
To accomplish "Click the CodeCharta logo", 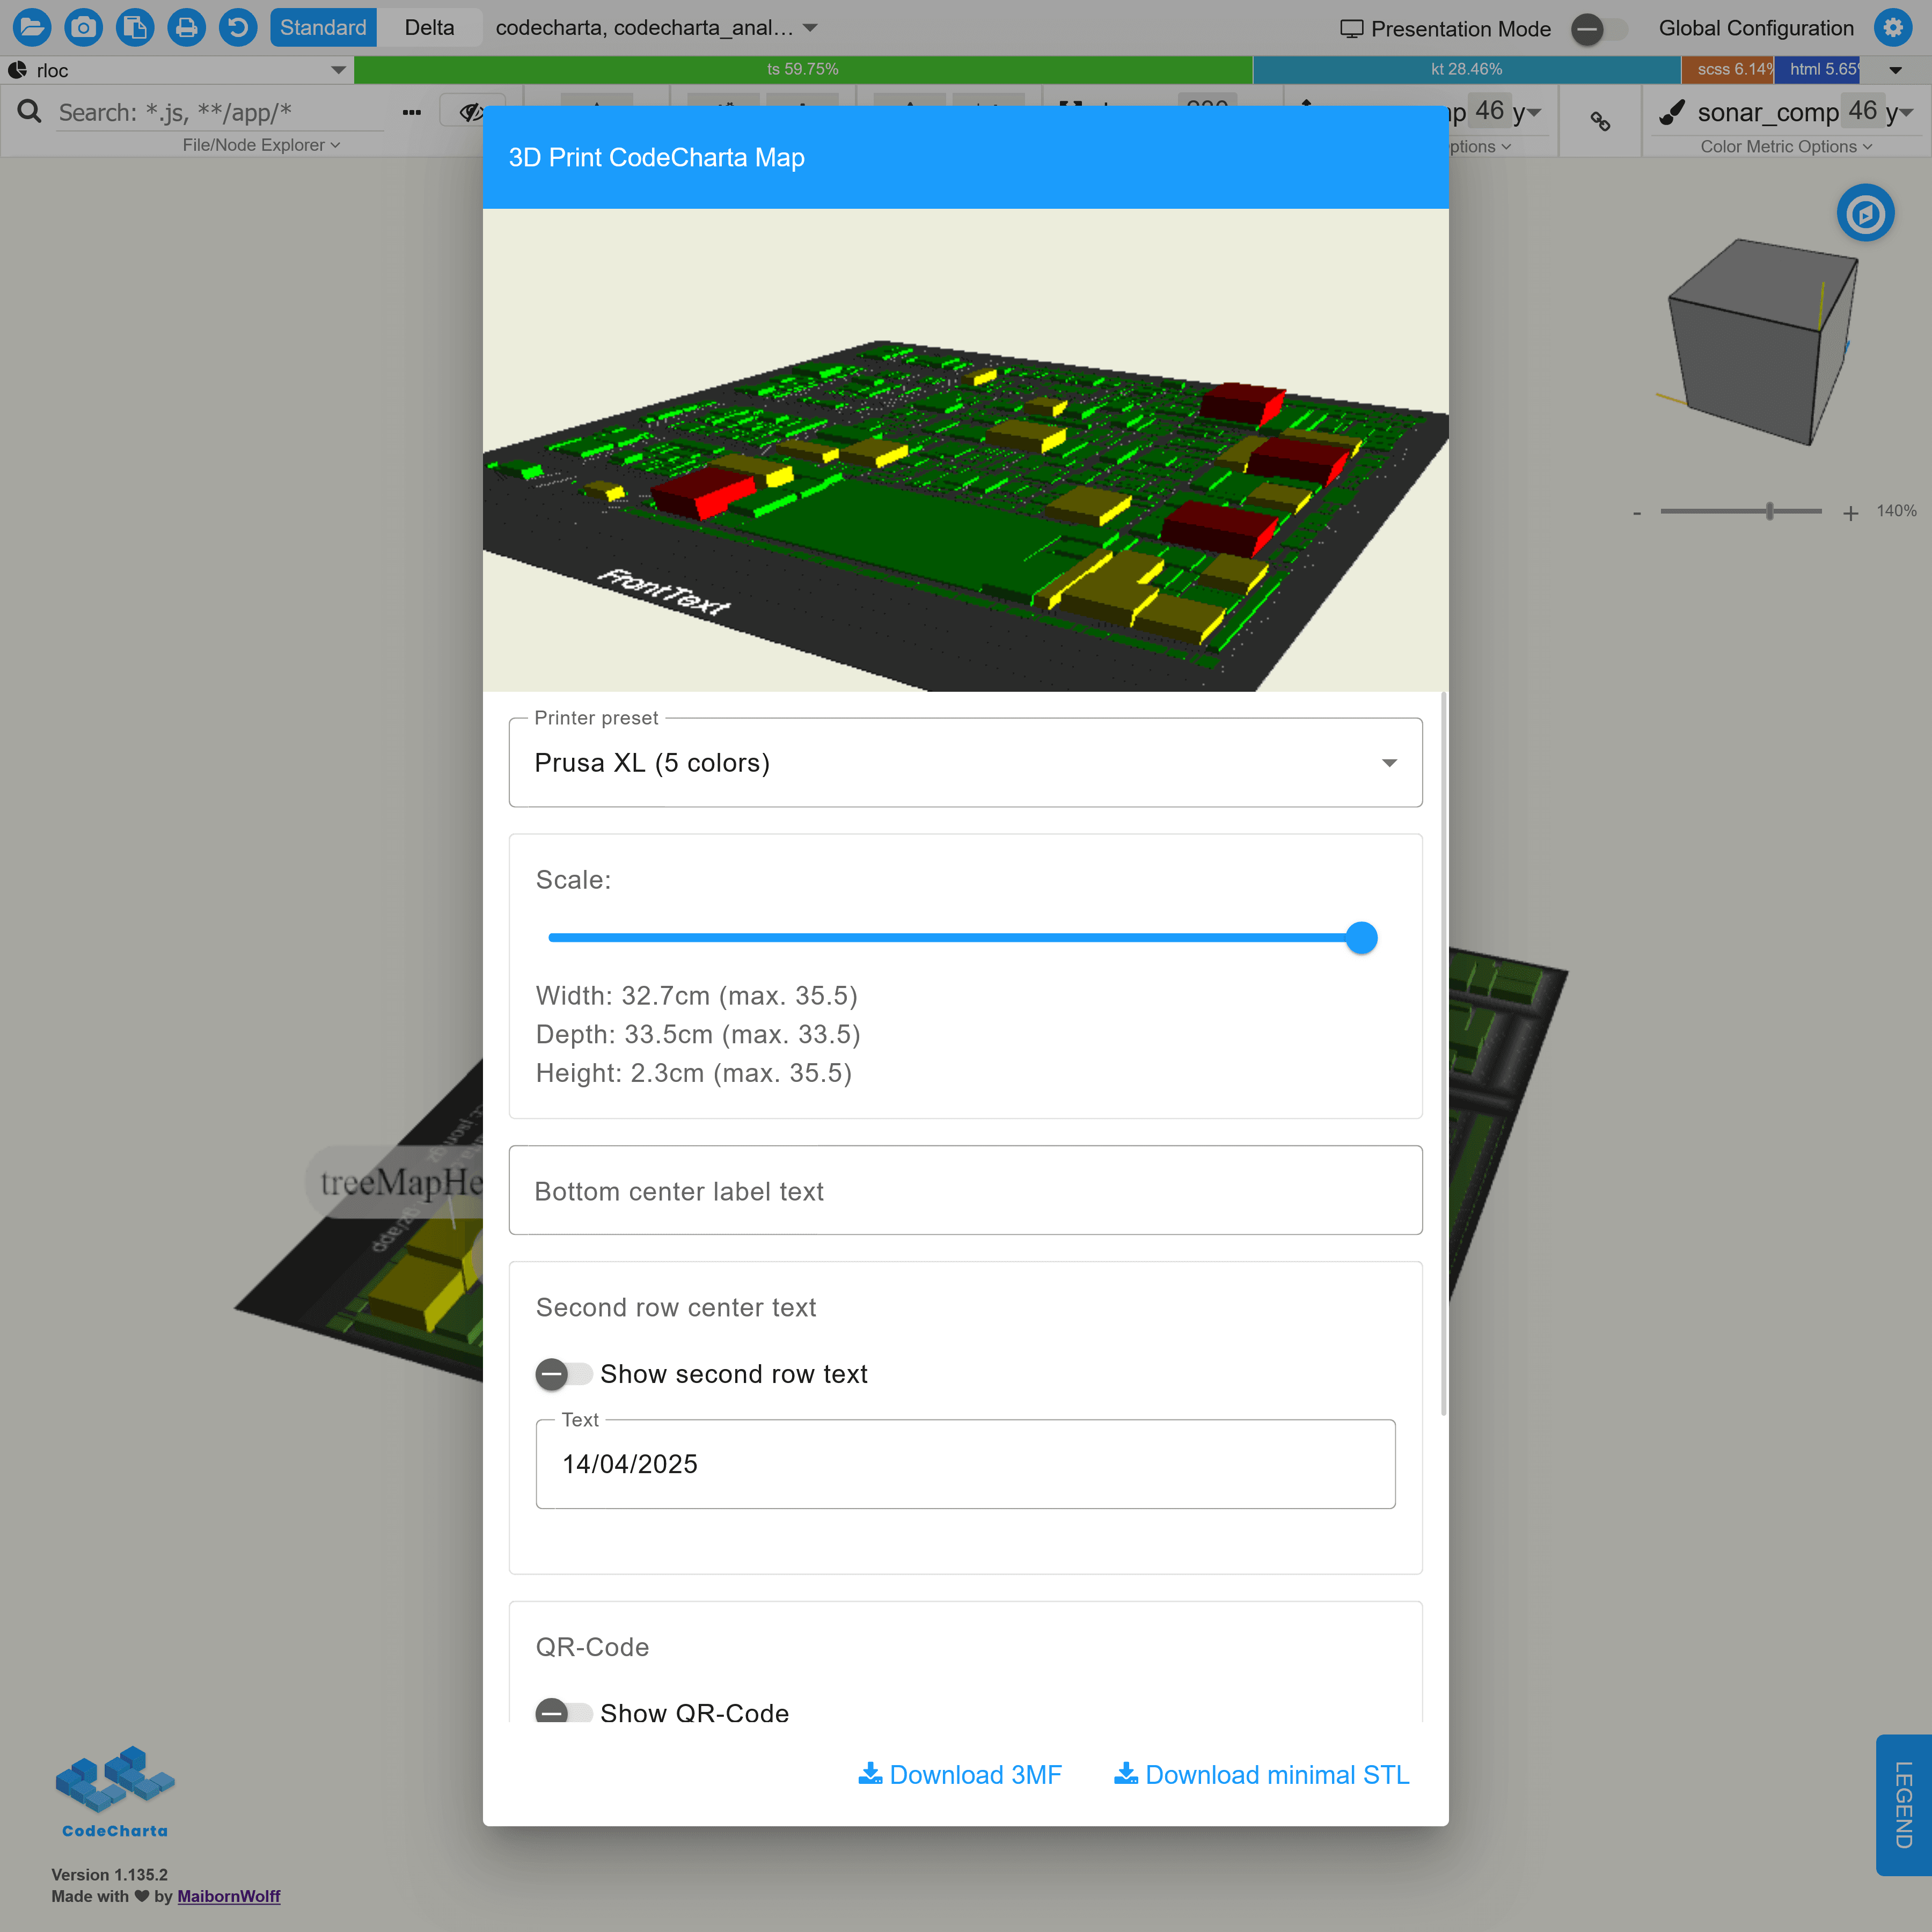I will point(115,1792).
